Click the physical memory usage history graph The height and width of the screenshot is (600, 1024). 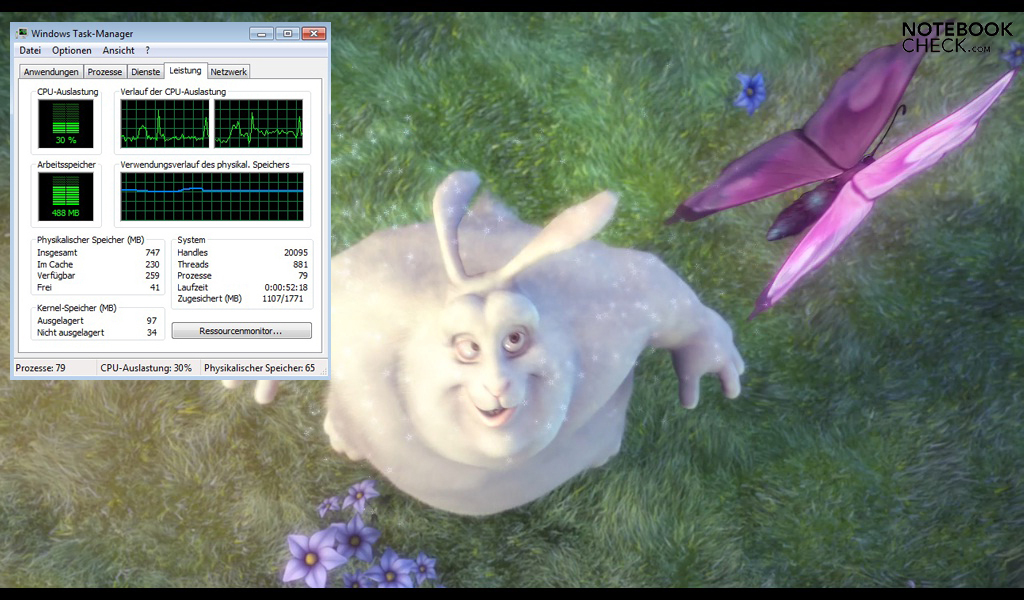point(212,197)
